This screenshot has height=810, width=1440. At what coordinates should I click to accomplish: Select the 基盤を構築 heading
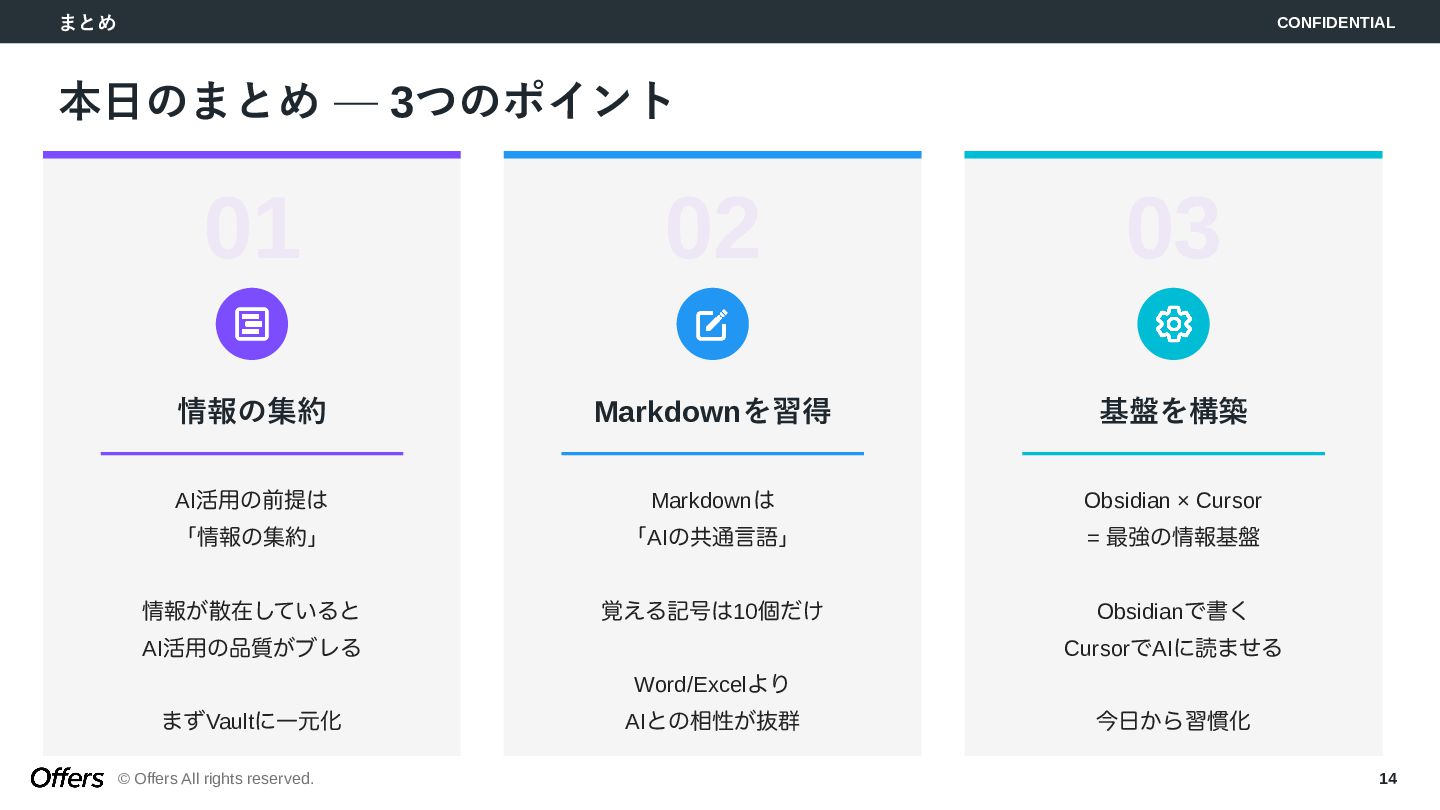1173,411
